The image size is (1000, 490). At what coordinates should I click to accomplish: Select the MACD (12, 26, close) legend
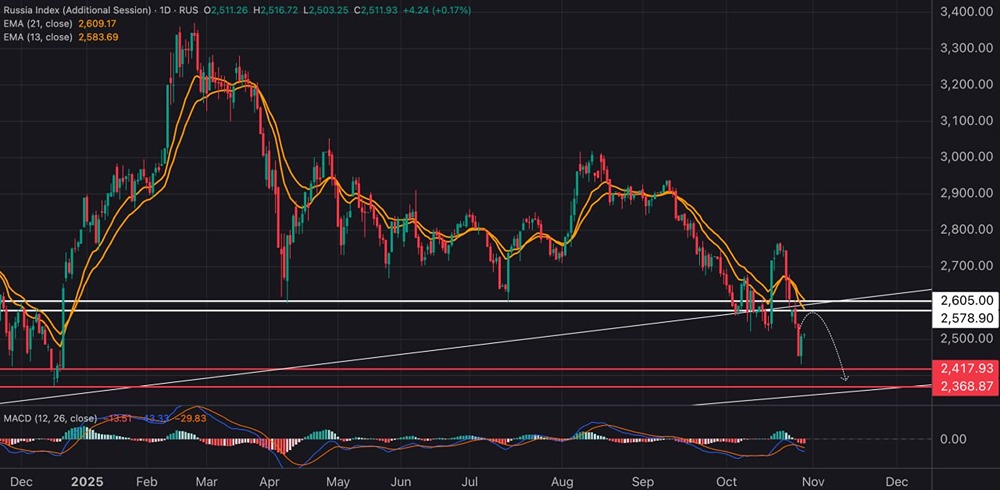click(50, 419)
